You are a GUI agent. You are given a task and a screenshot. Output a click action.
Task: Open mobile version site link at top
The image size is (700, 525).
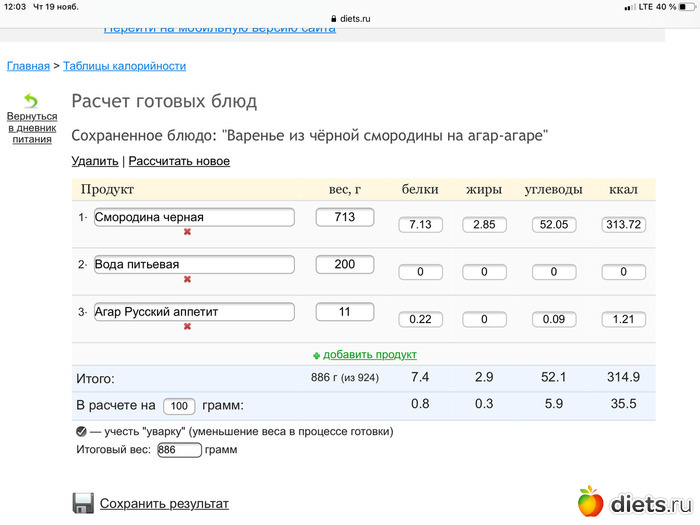[x=220, y=28]
